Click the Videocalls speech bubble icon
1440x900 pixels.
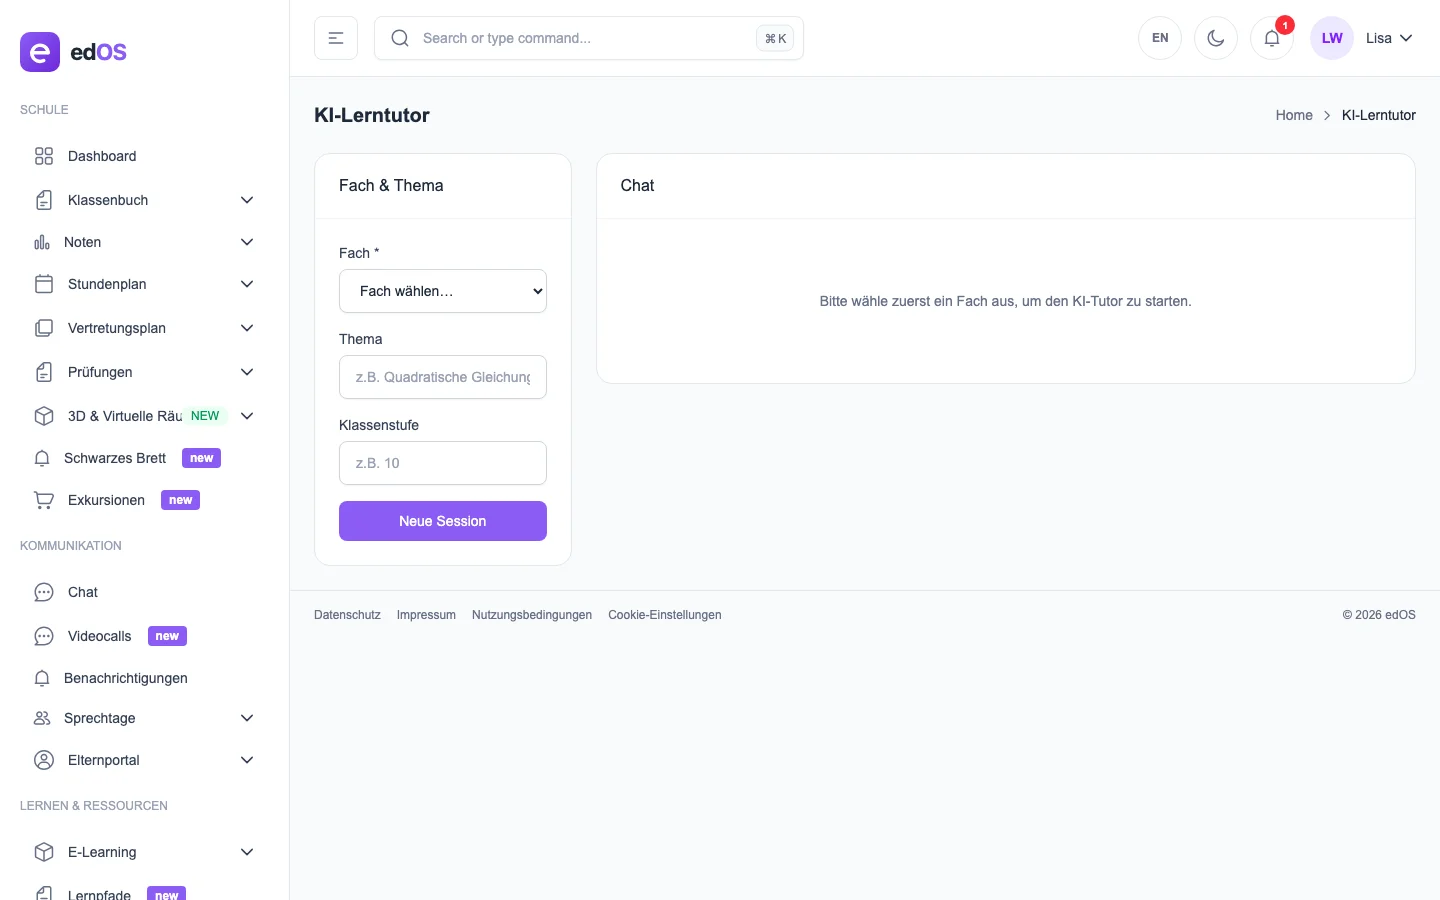click(x=44, y=636)
